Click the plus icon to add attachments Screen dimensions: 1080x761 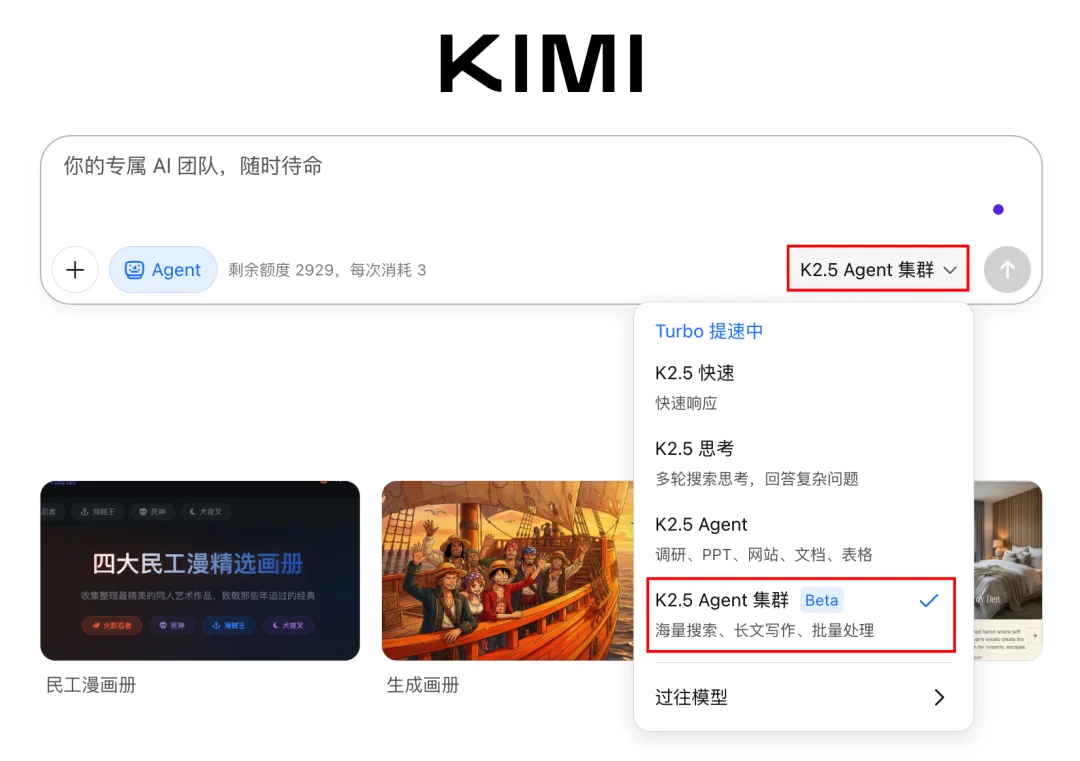(75, 269)
